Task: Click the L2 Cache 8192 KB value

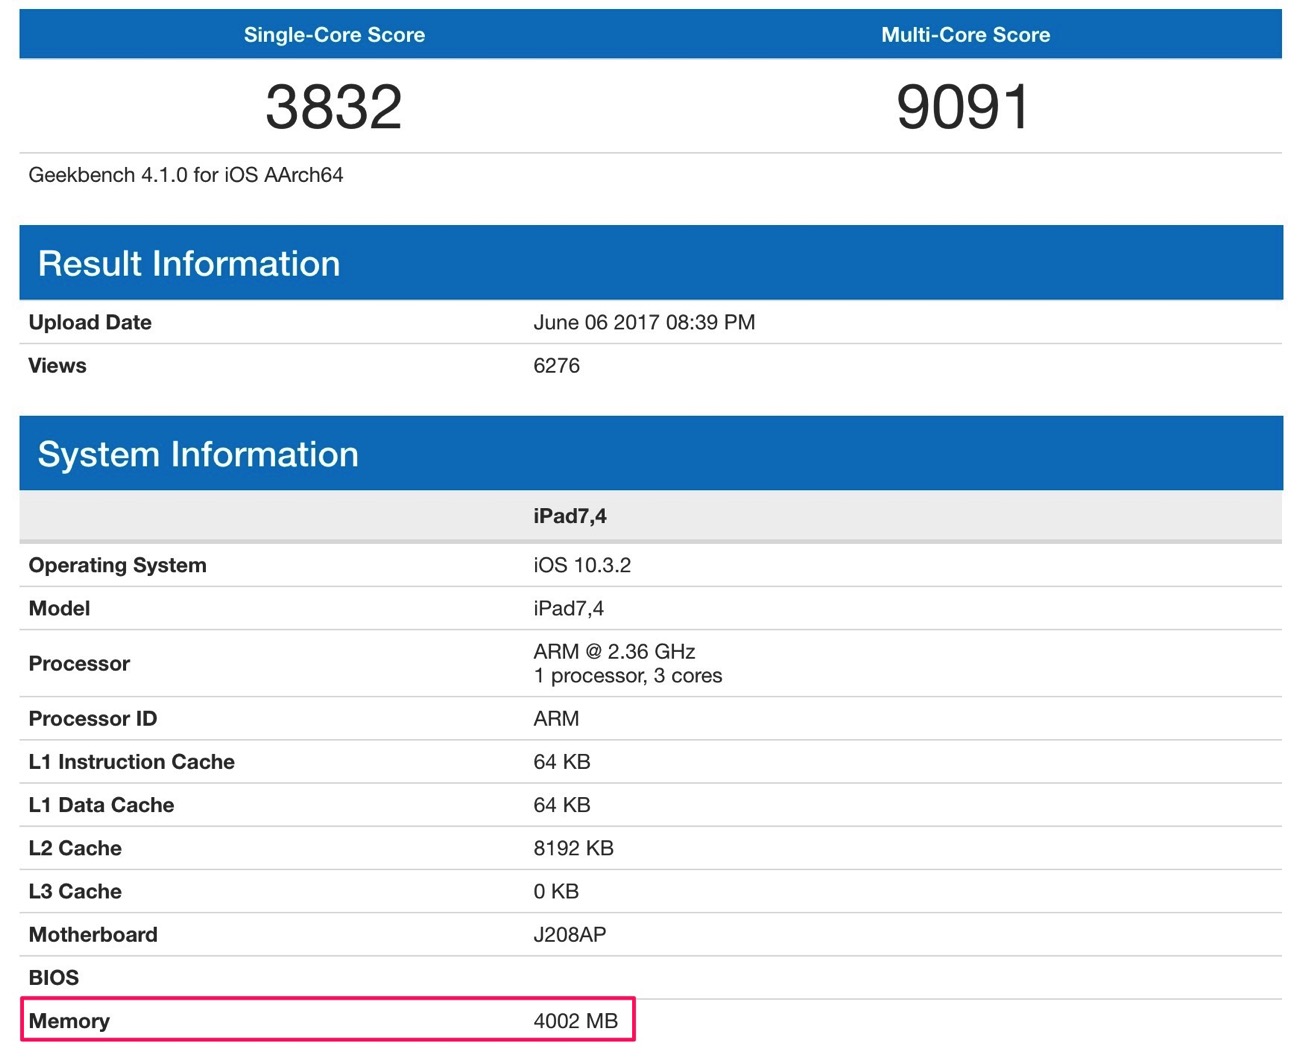Action: tap(573, 848)
